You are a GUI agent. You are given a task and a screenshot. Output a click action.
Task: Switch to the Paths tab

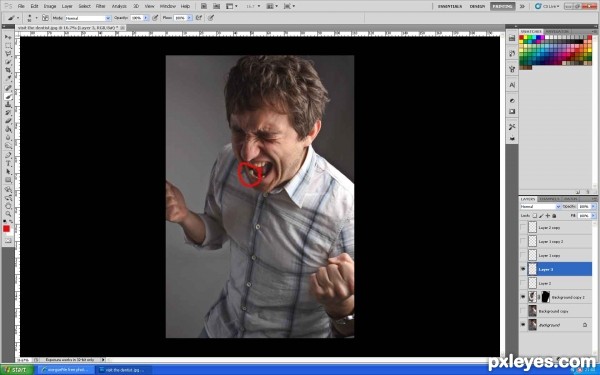570,199
